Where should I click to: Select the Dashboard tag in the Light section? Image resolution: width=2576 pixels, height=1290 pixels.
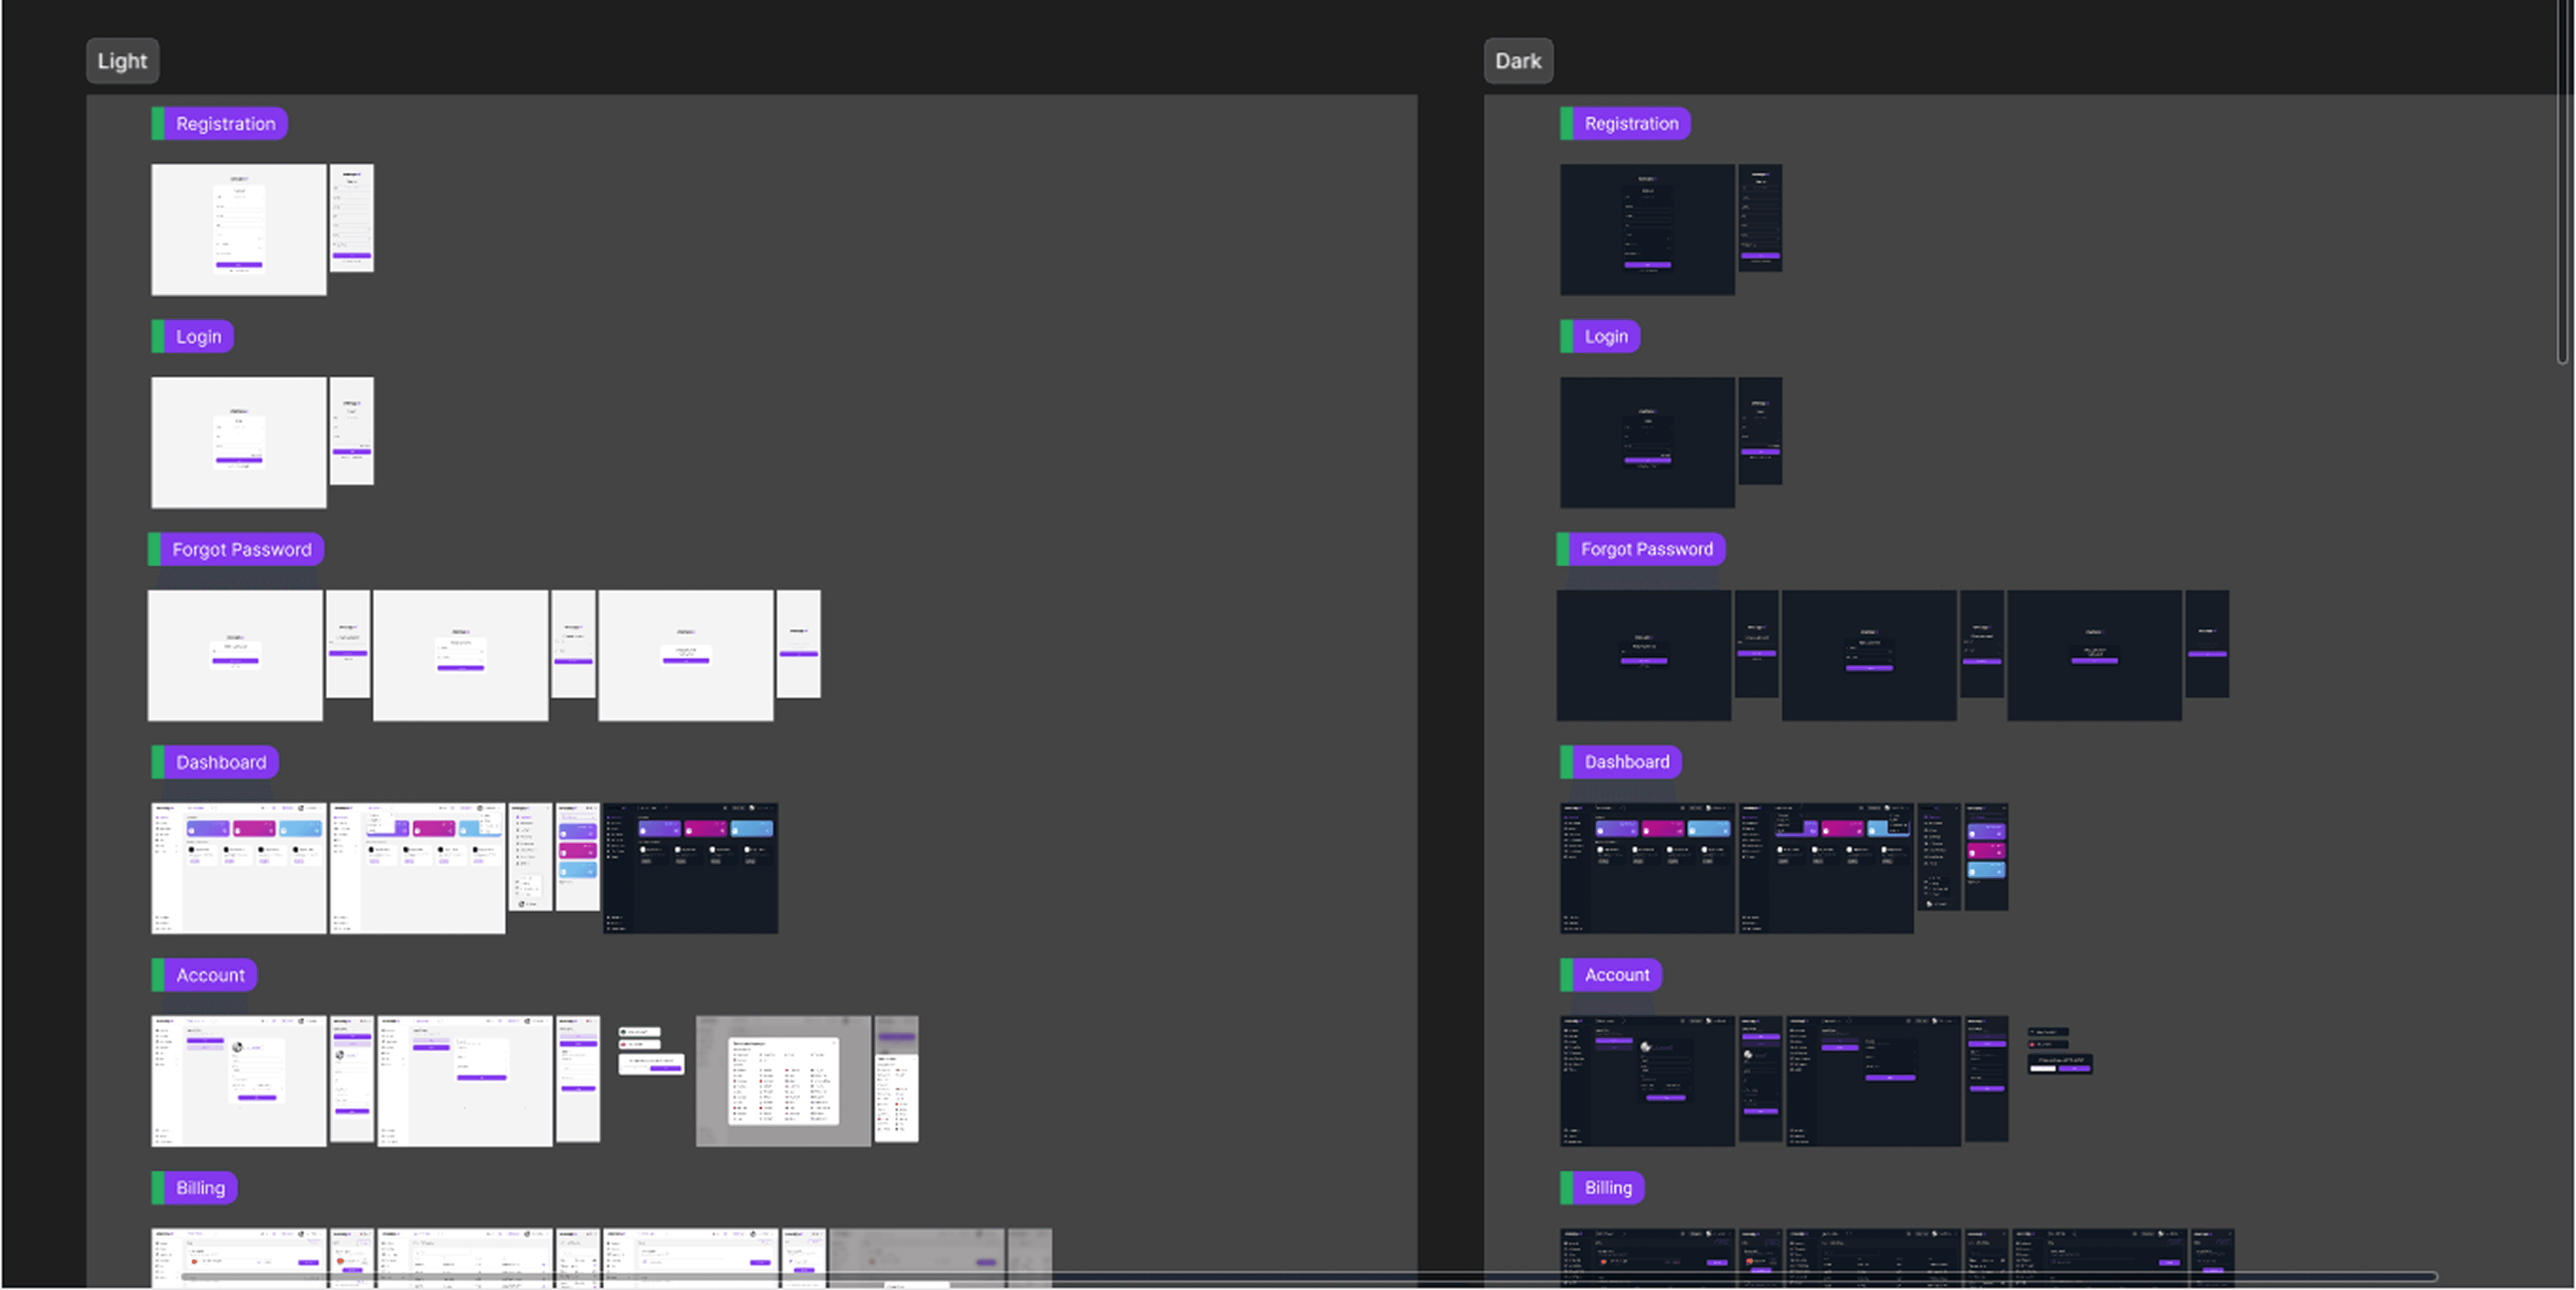[221, 762]
